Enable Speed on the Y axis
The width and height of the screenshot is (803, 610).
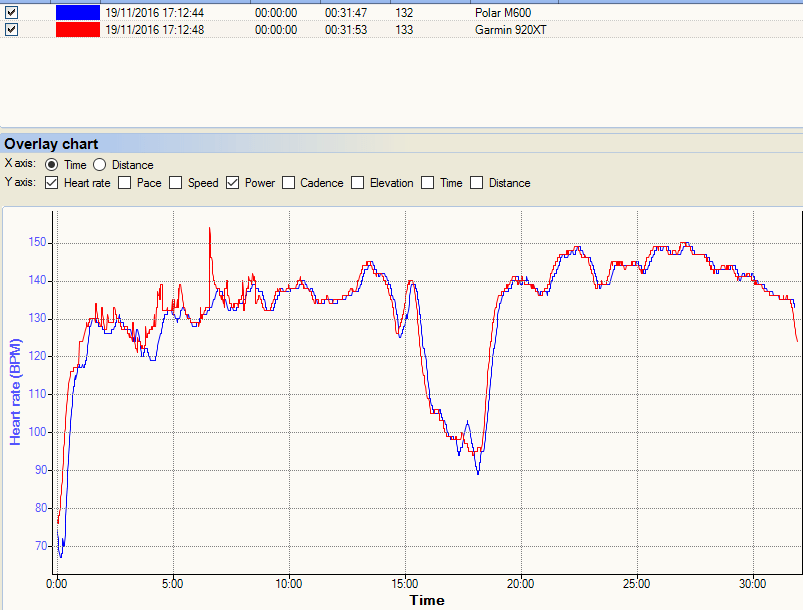coord(176,182)
